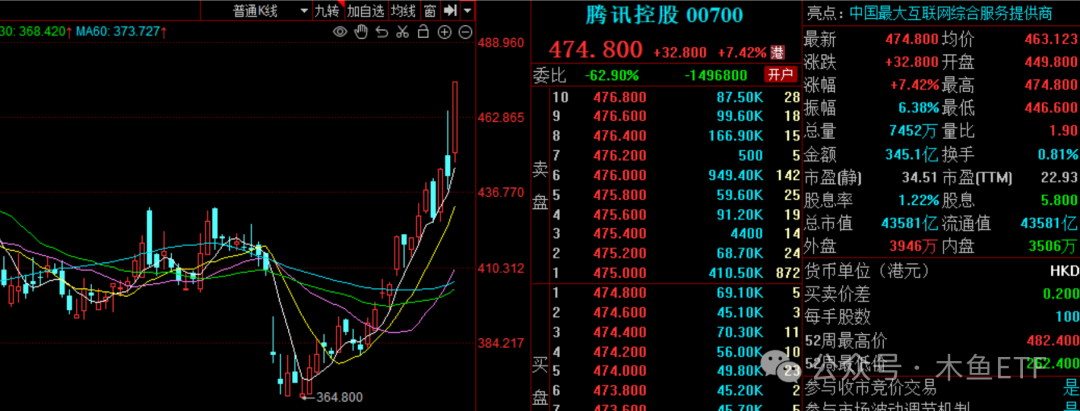1080x411 pixels.
Task: Click the 外盘 value 3946万
Action: point(913,246)
